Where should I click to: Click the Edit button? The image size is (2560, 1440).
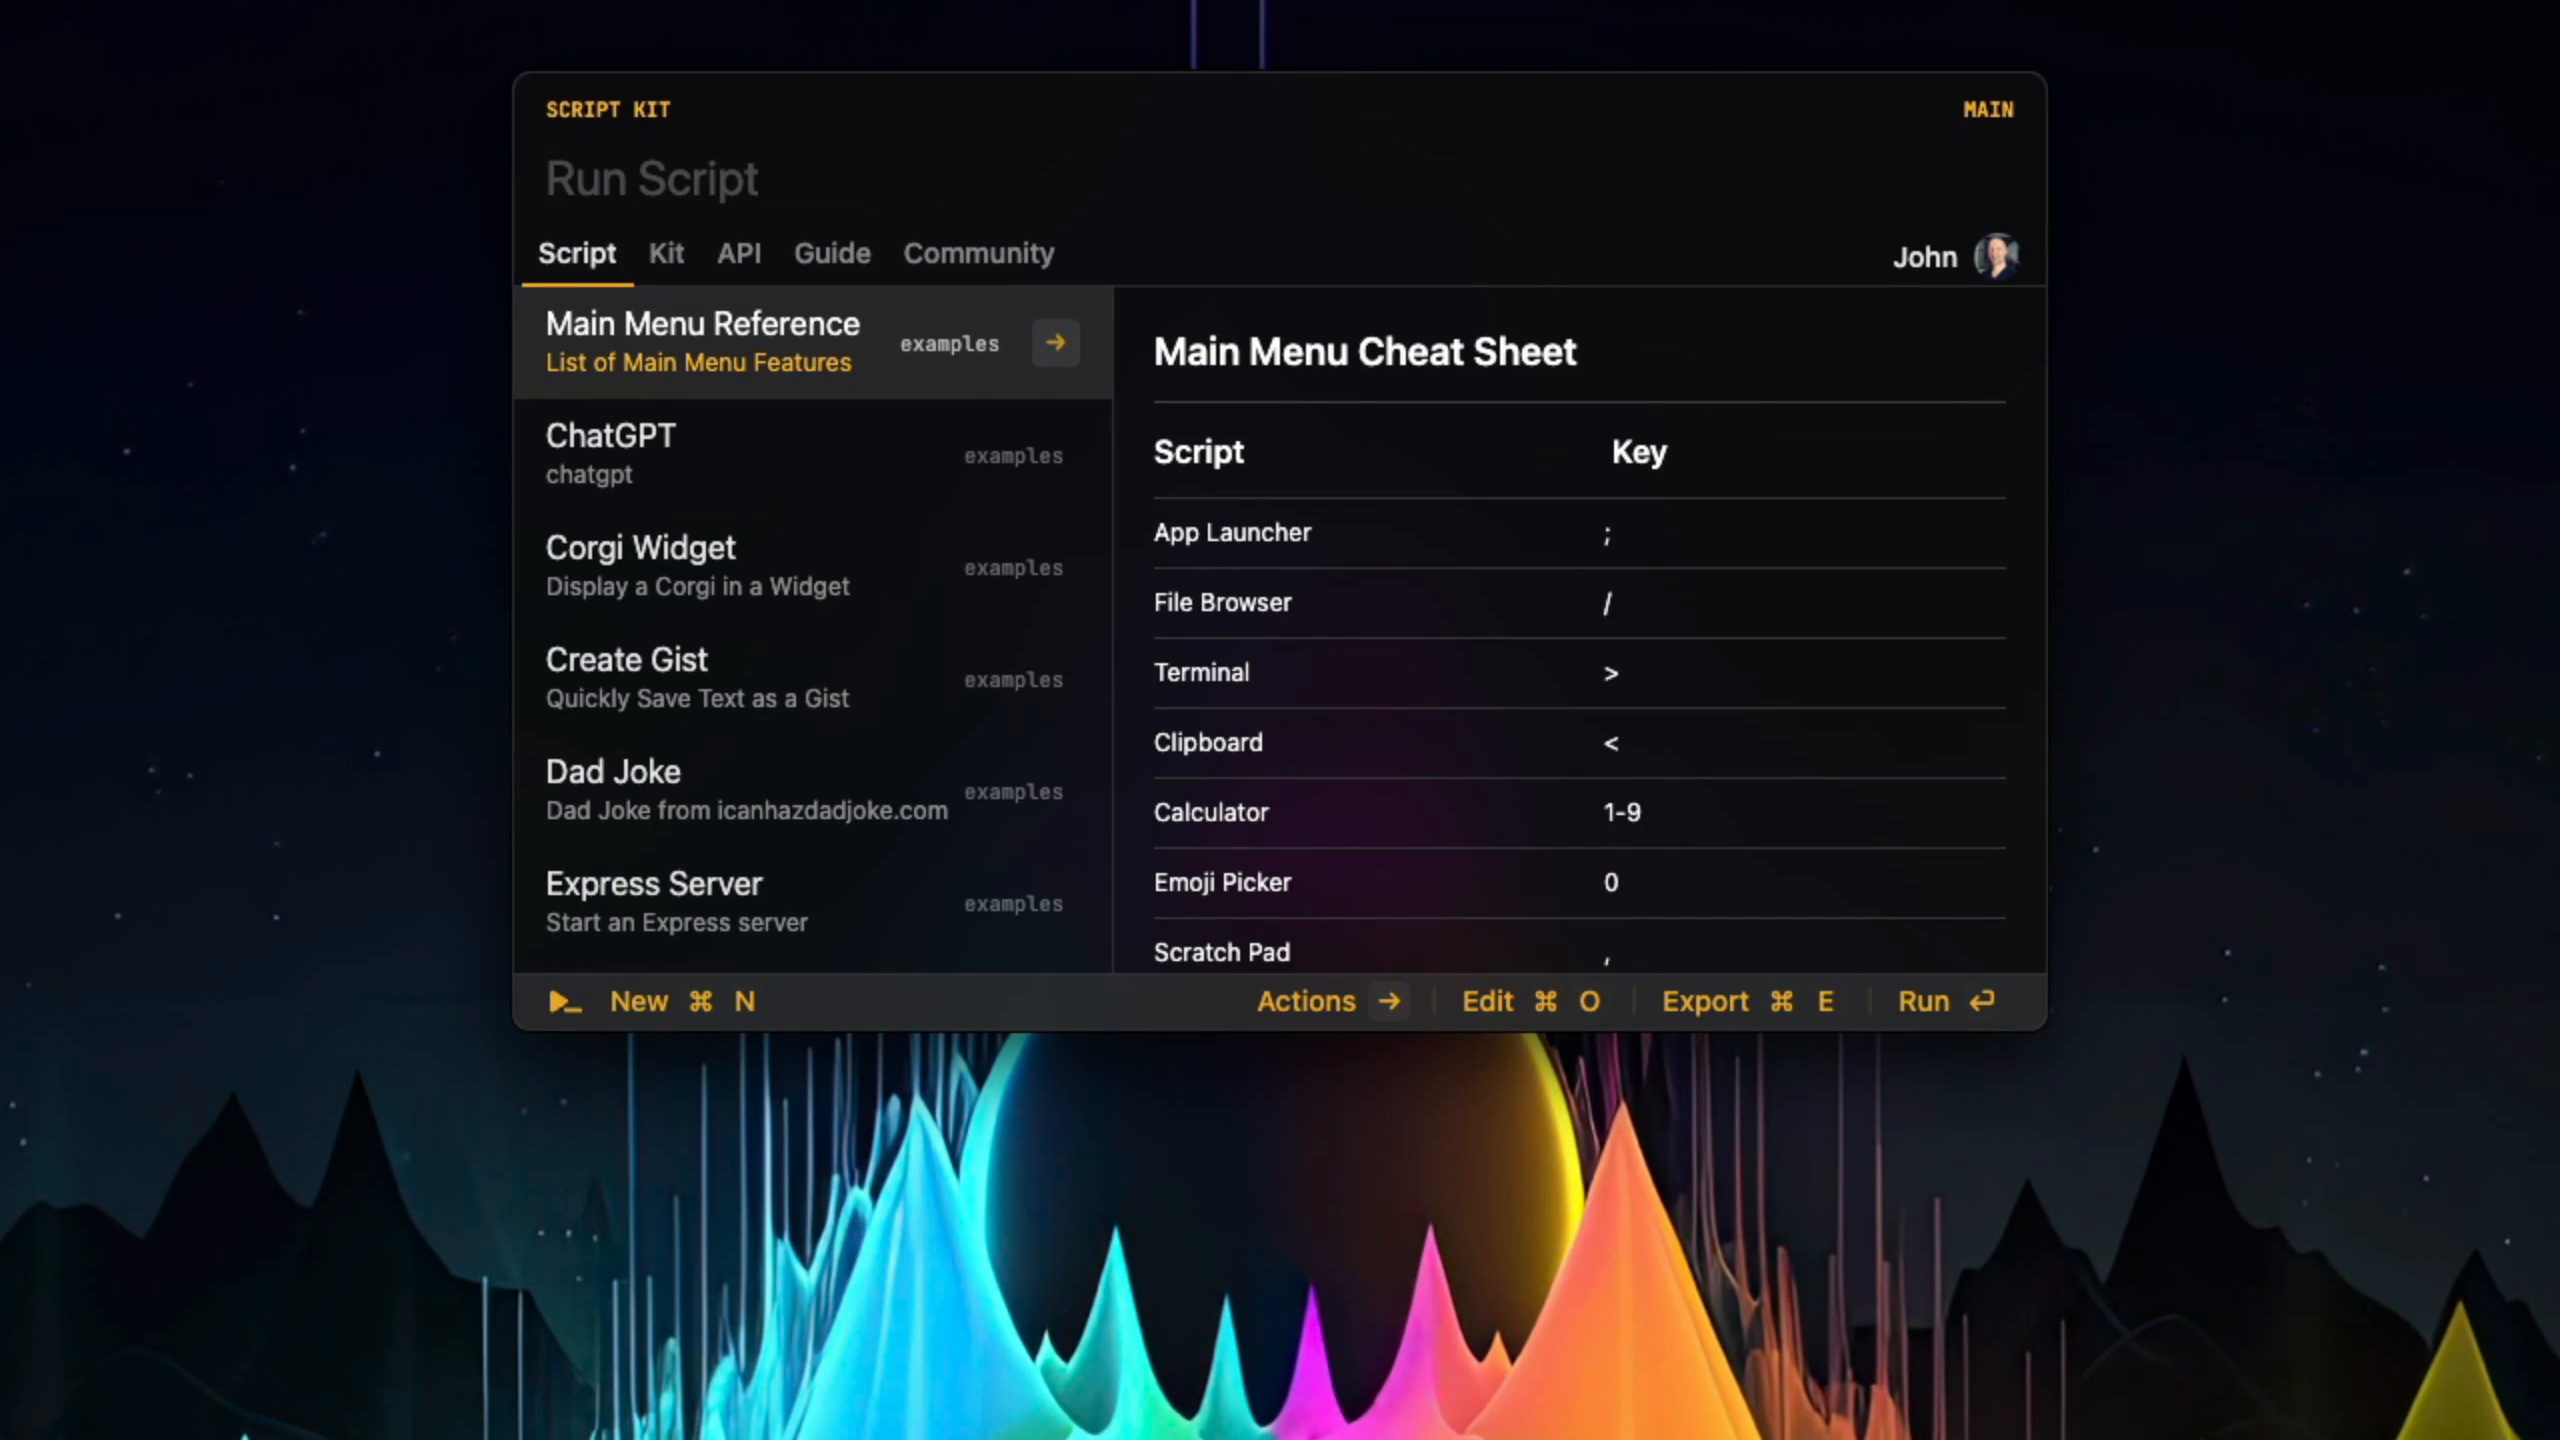(1531, 1001)
